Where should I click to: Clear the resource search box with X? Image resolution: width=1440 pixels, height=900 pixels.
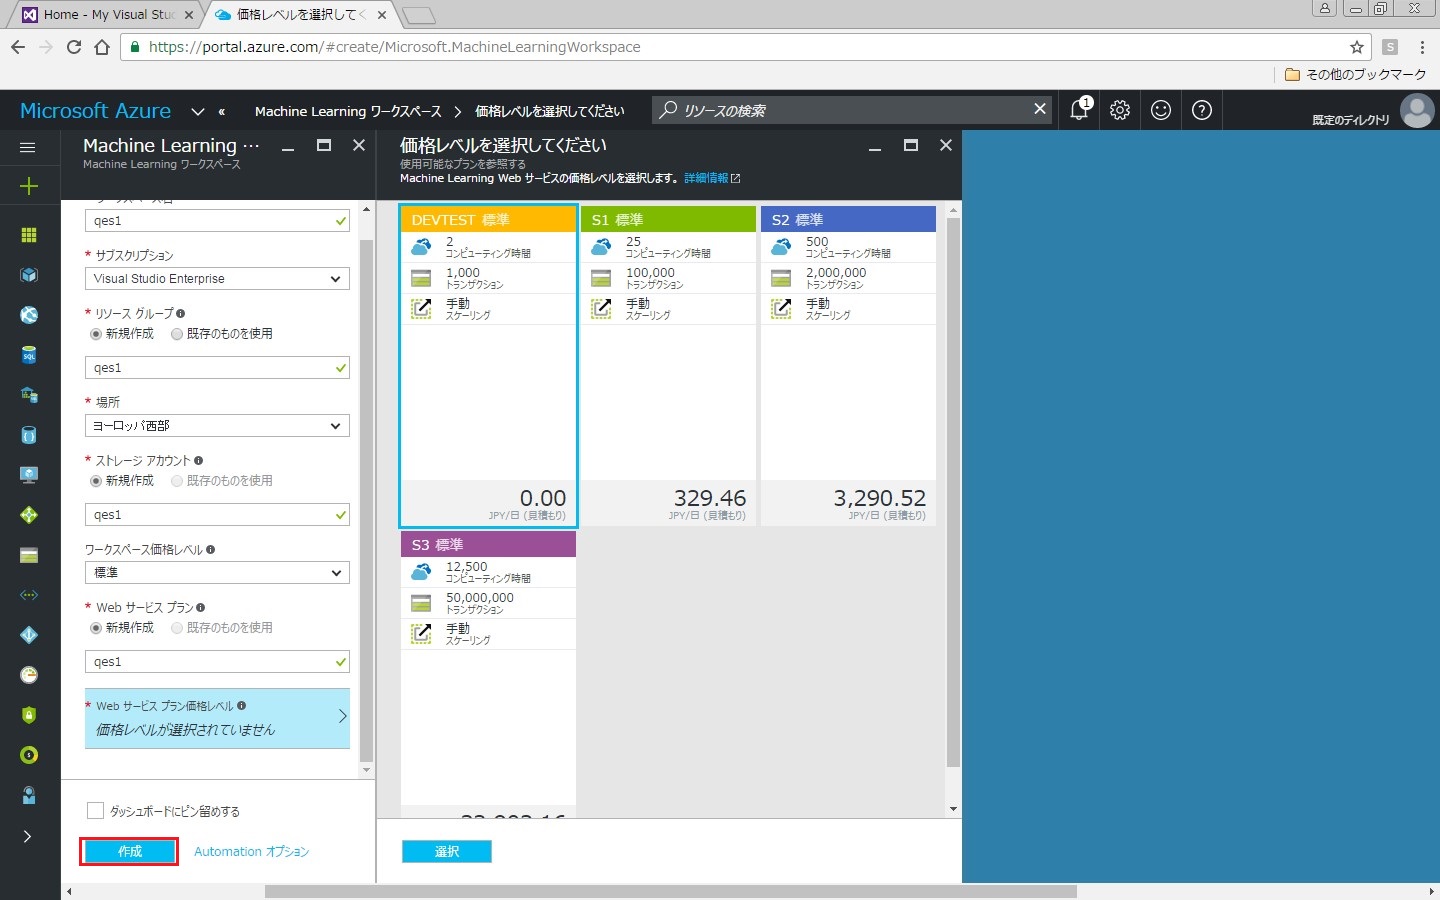[x=1040, y=109]
